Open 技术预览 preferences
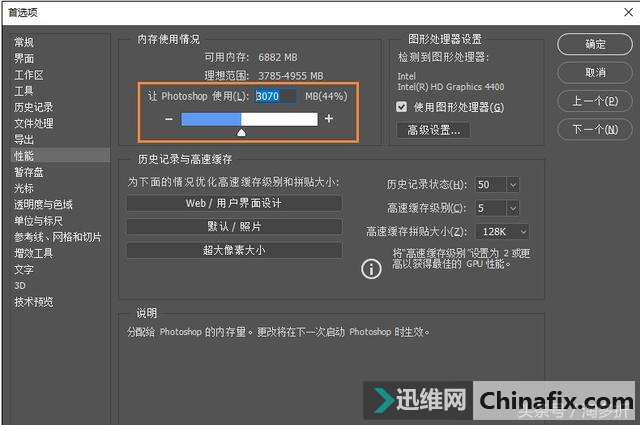The image size is (640, 425). click(x=34, y=302)
